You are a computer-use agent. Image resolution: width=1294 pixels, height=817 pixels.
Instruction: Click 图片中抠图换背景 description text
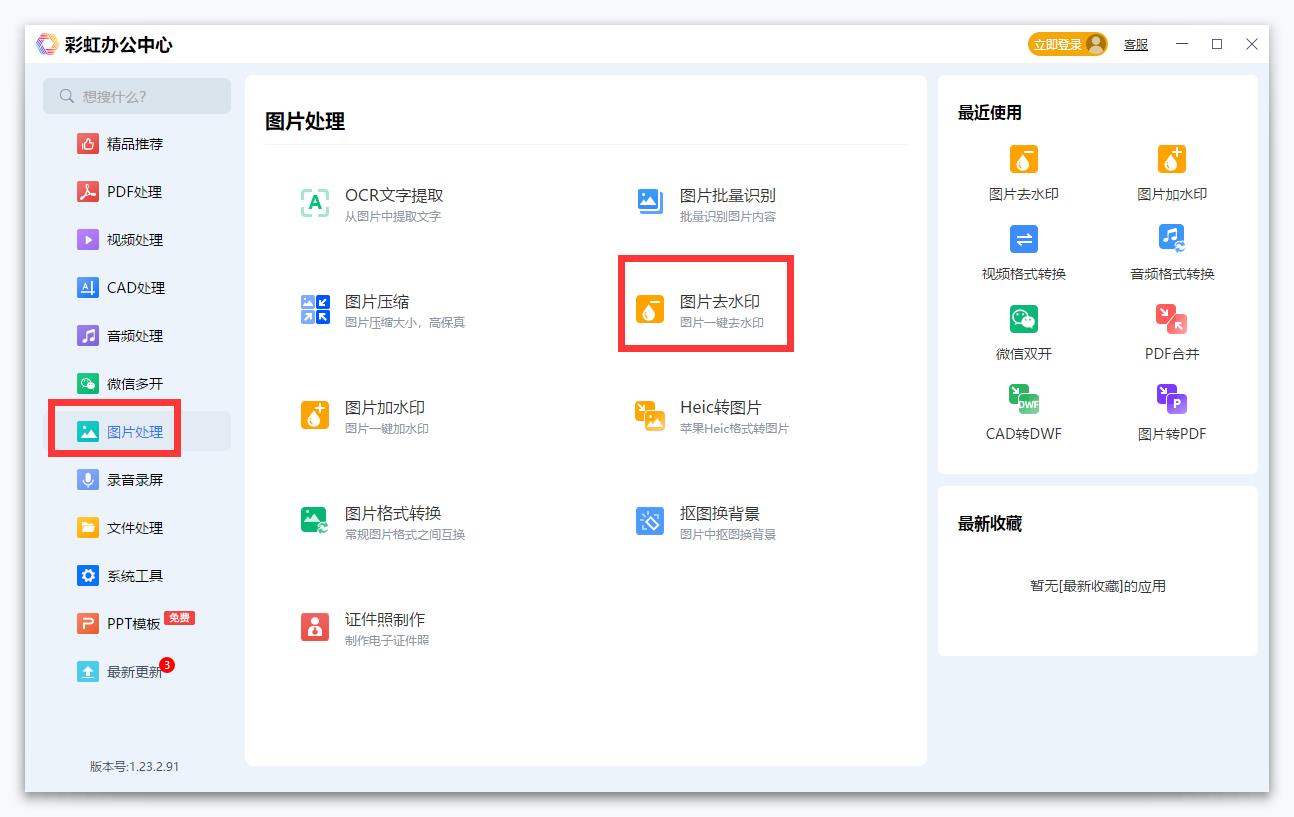click(x=728, y=535)
